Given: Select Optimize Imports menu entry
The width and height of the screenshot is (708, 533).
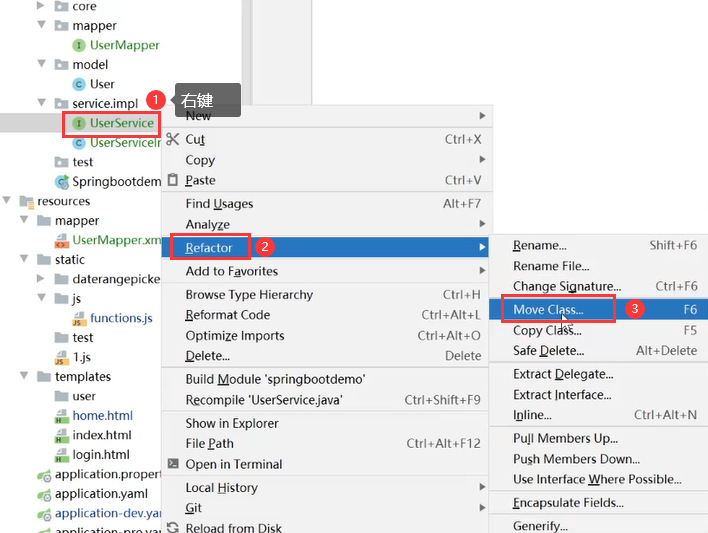Looking at the screenshot, I should 325,336.
